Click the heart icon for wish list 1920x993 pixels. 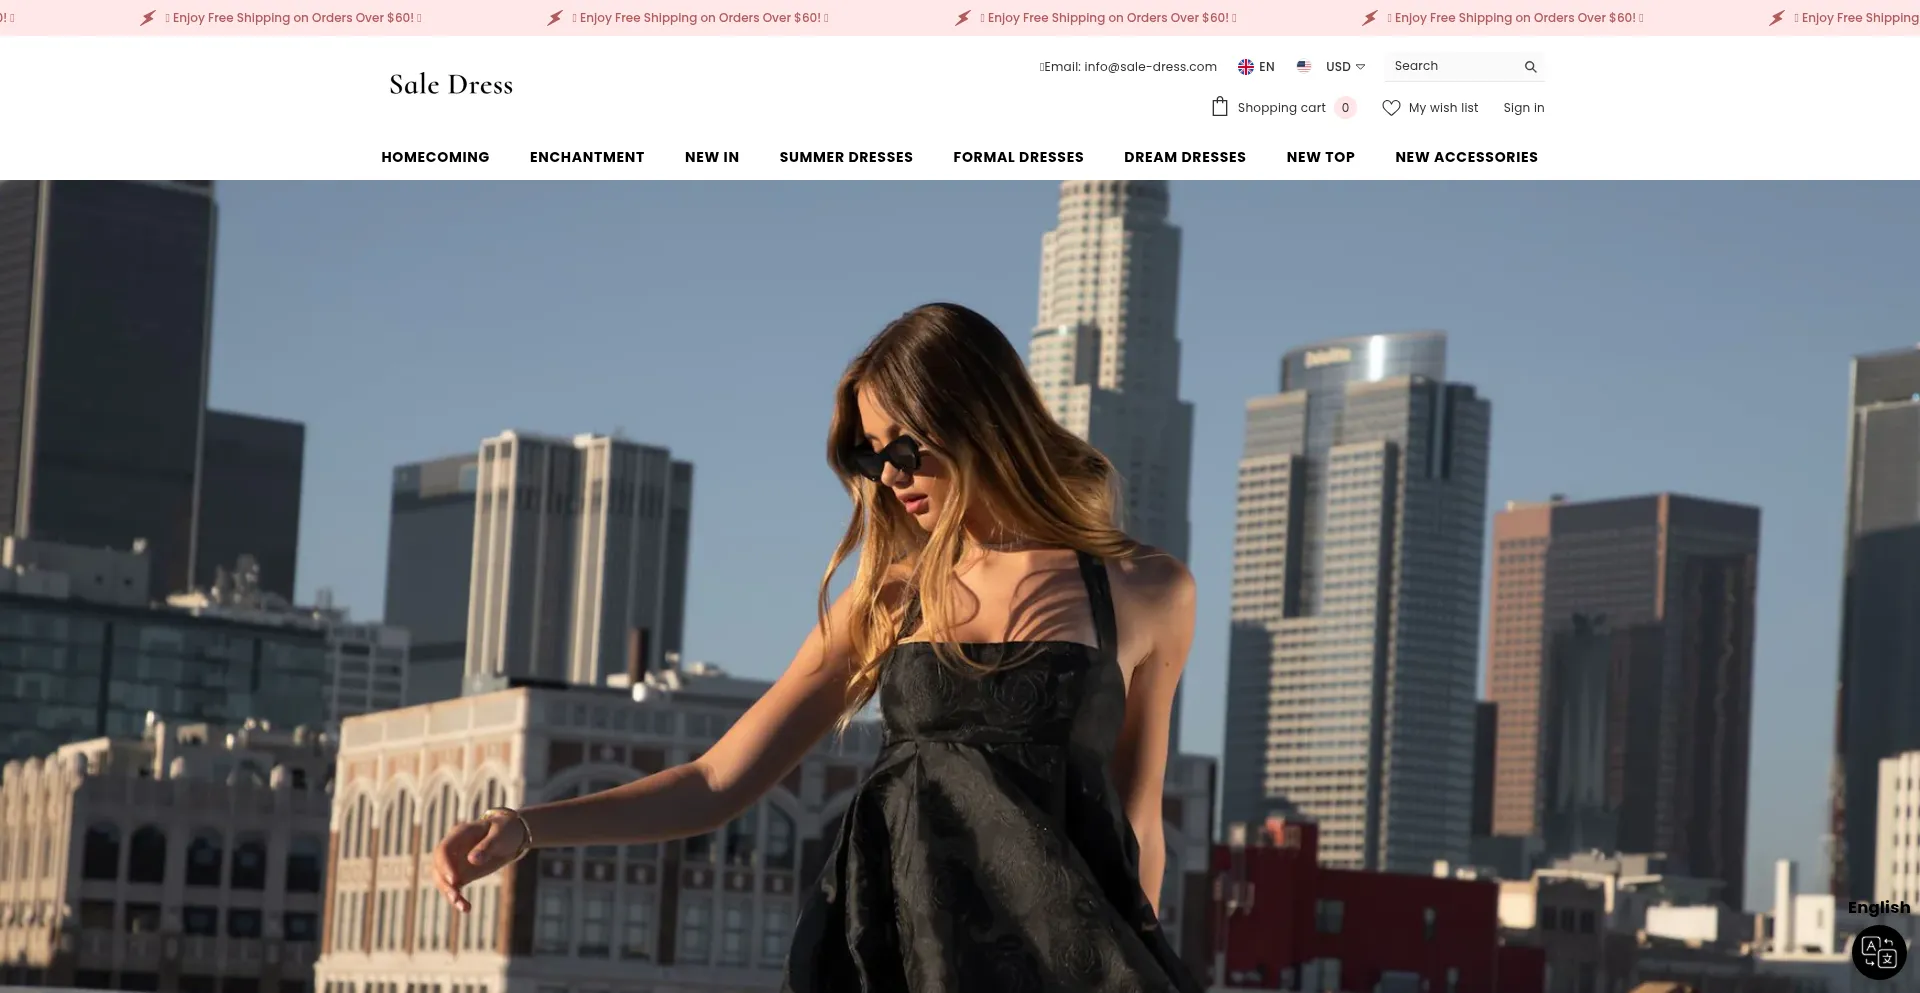[x=1392, y=107]
